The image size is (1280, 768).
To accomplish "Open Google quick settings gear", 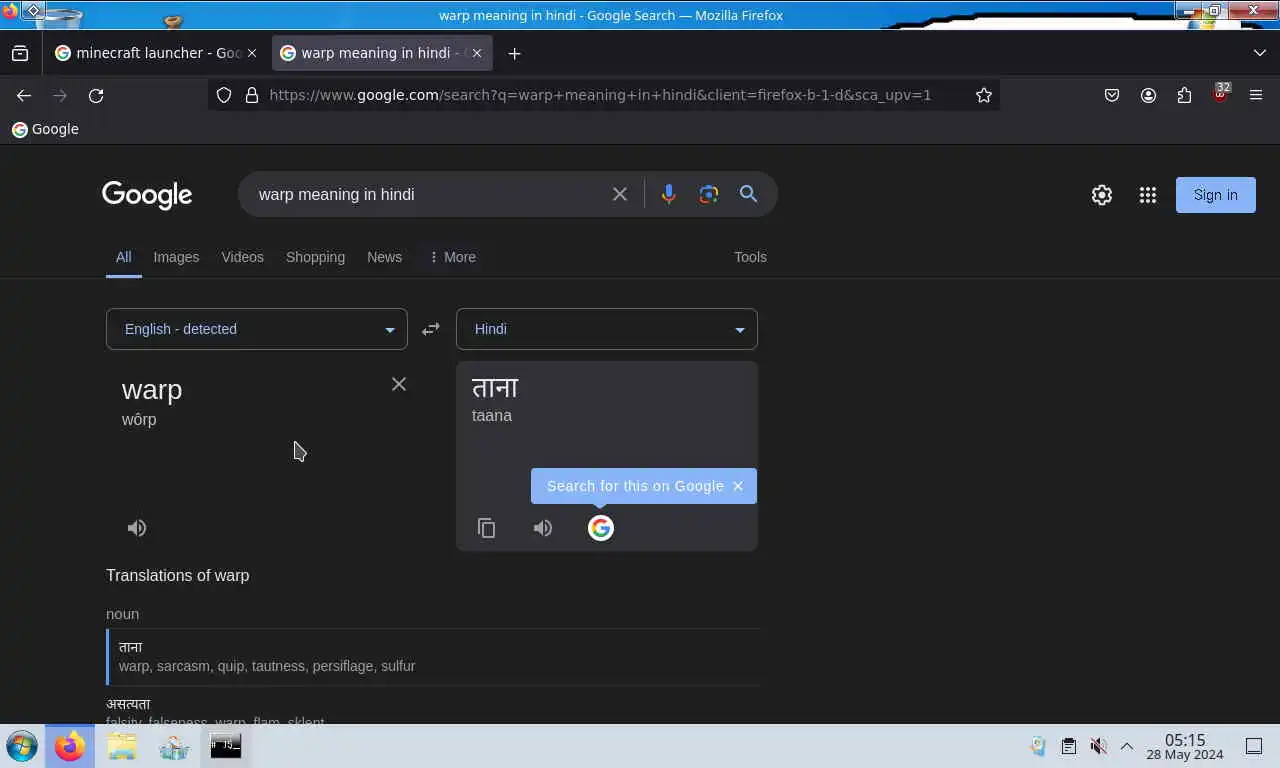I will (x=1102, y=195).
